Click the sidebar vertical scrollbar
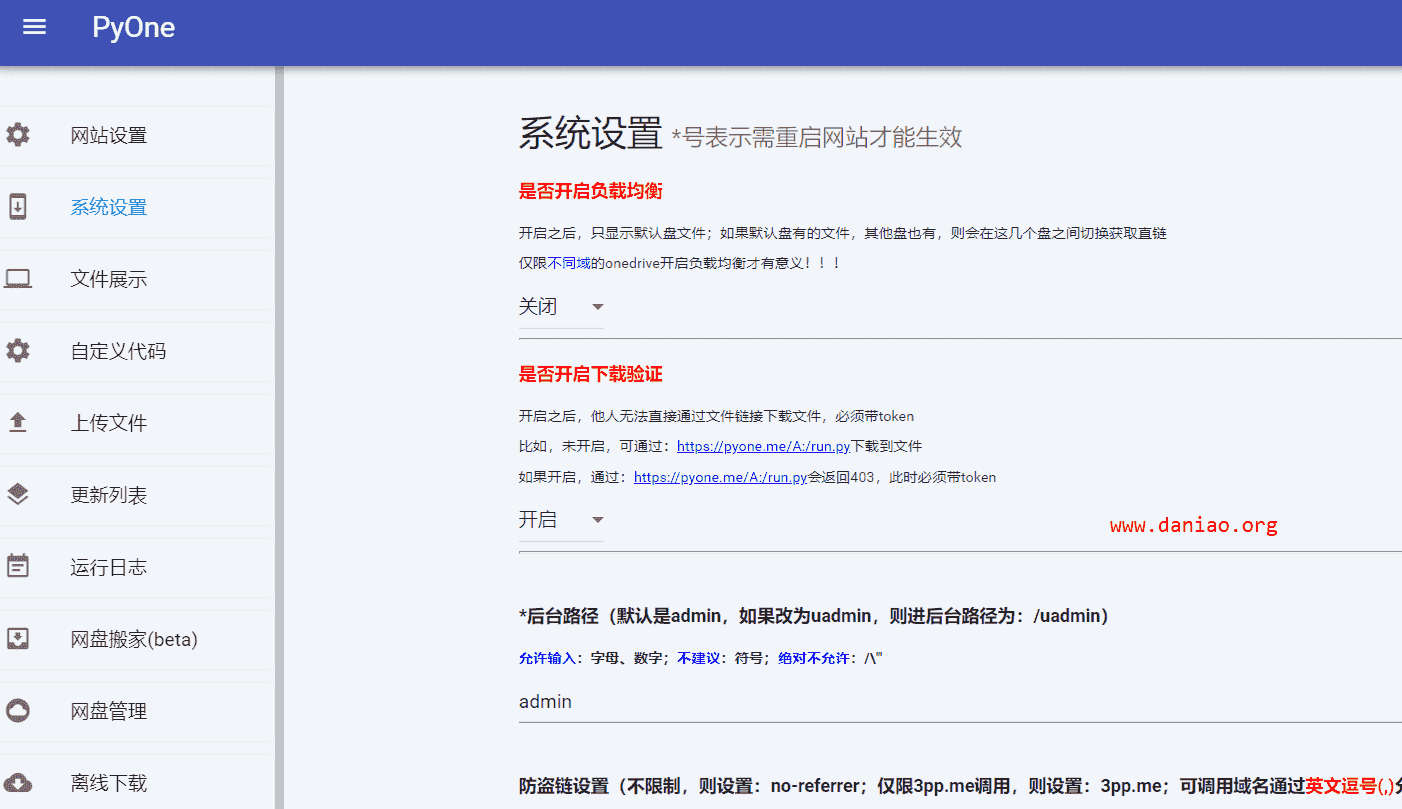This screenshot has width=1402, height=809. tap(279, 437)
